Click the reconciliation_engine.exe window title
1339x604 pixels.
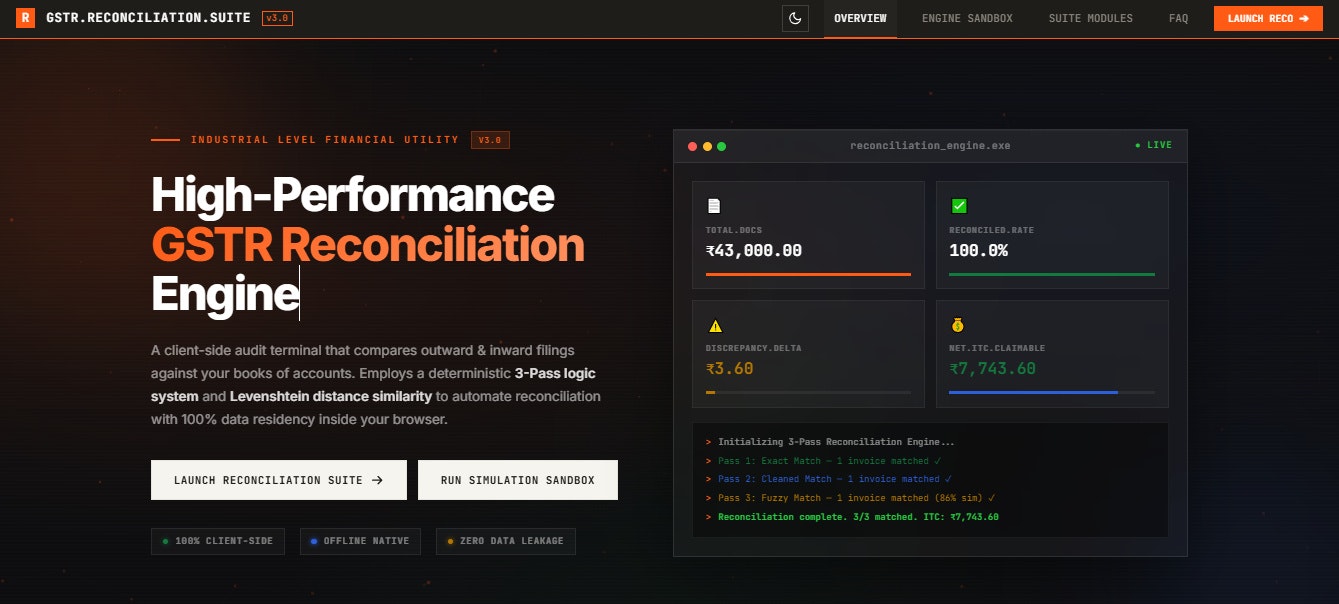930,145
